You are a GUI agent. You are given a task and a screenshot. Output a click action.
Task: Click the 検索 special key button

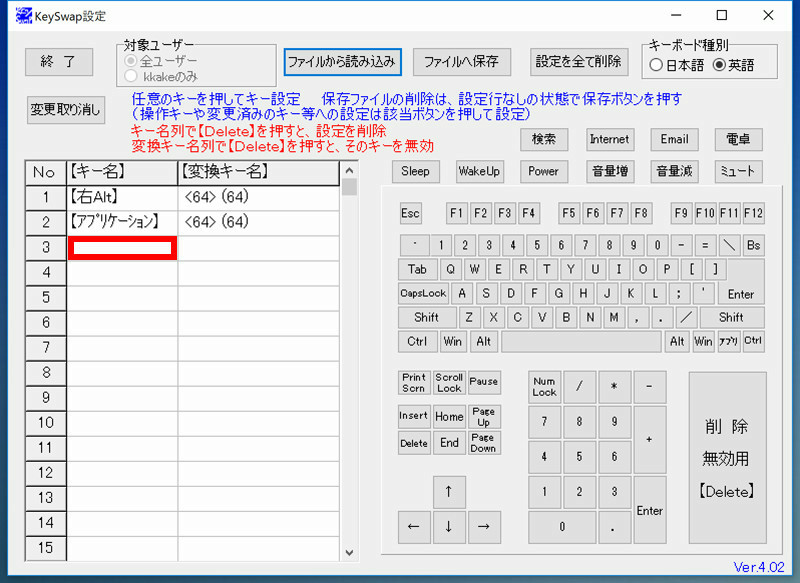pos(544,139)
